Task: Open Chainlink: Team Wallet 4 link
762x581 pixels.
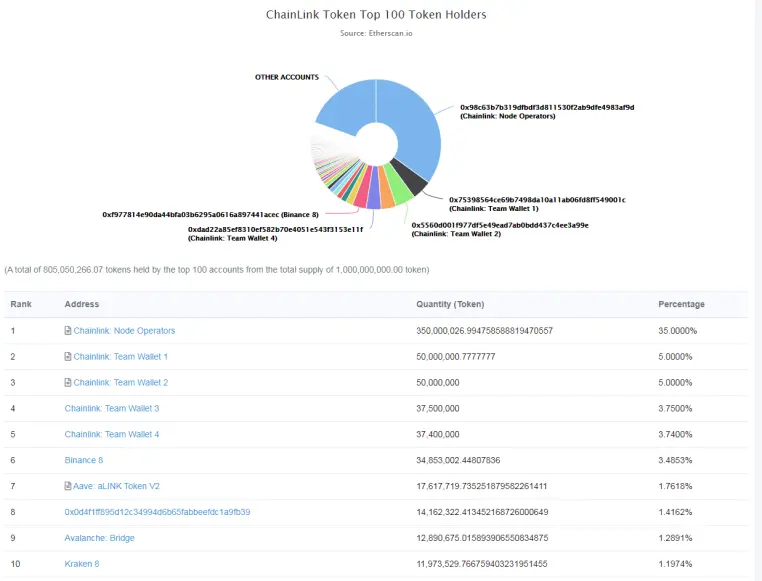Action: 112,434
